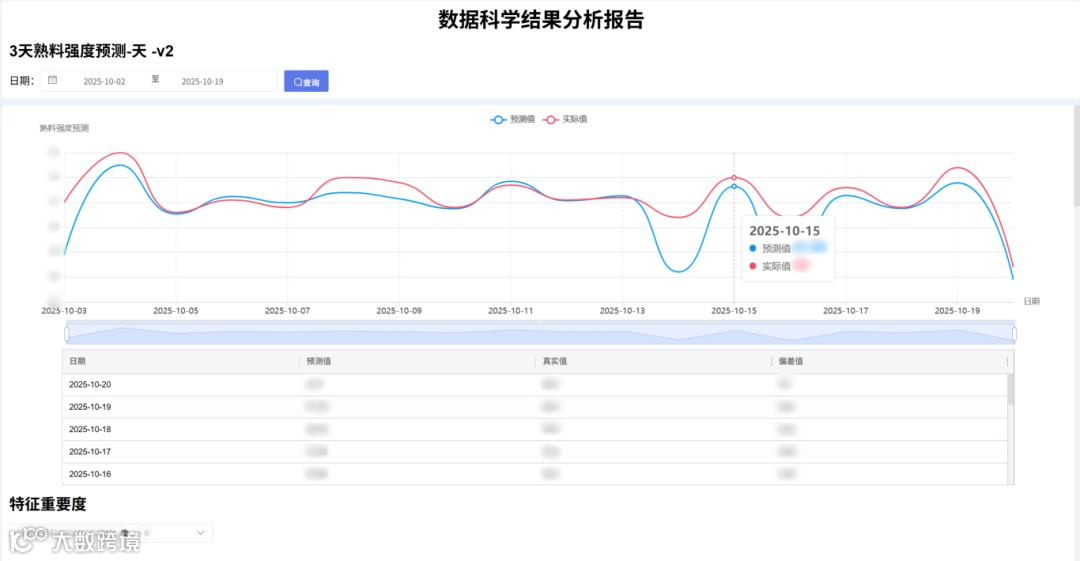Click the chart data zoom range bar

(540, 334)
